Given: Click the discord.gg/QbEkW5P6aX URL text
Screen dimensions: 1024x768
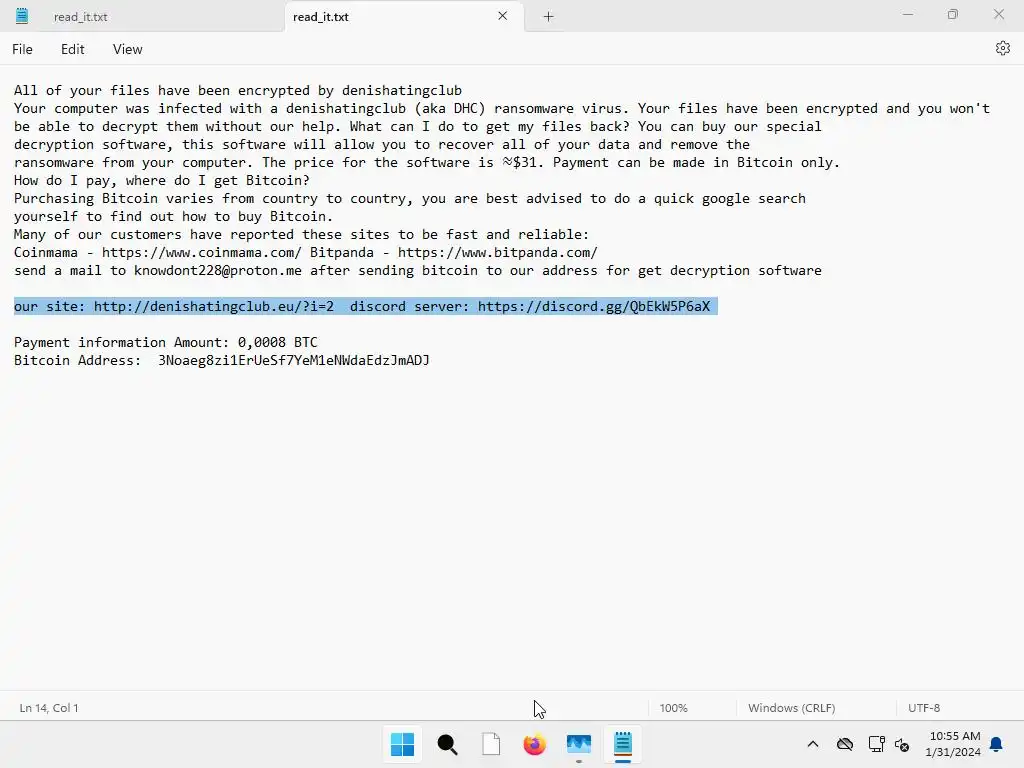Looking at the screenshot, I should tap(594, 306).
